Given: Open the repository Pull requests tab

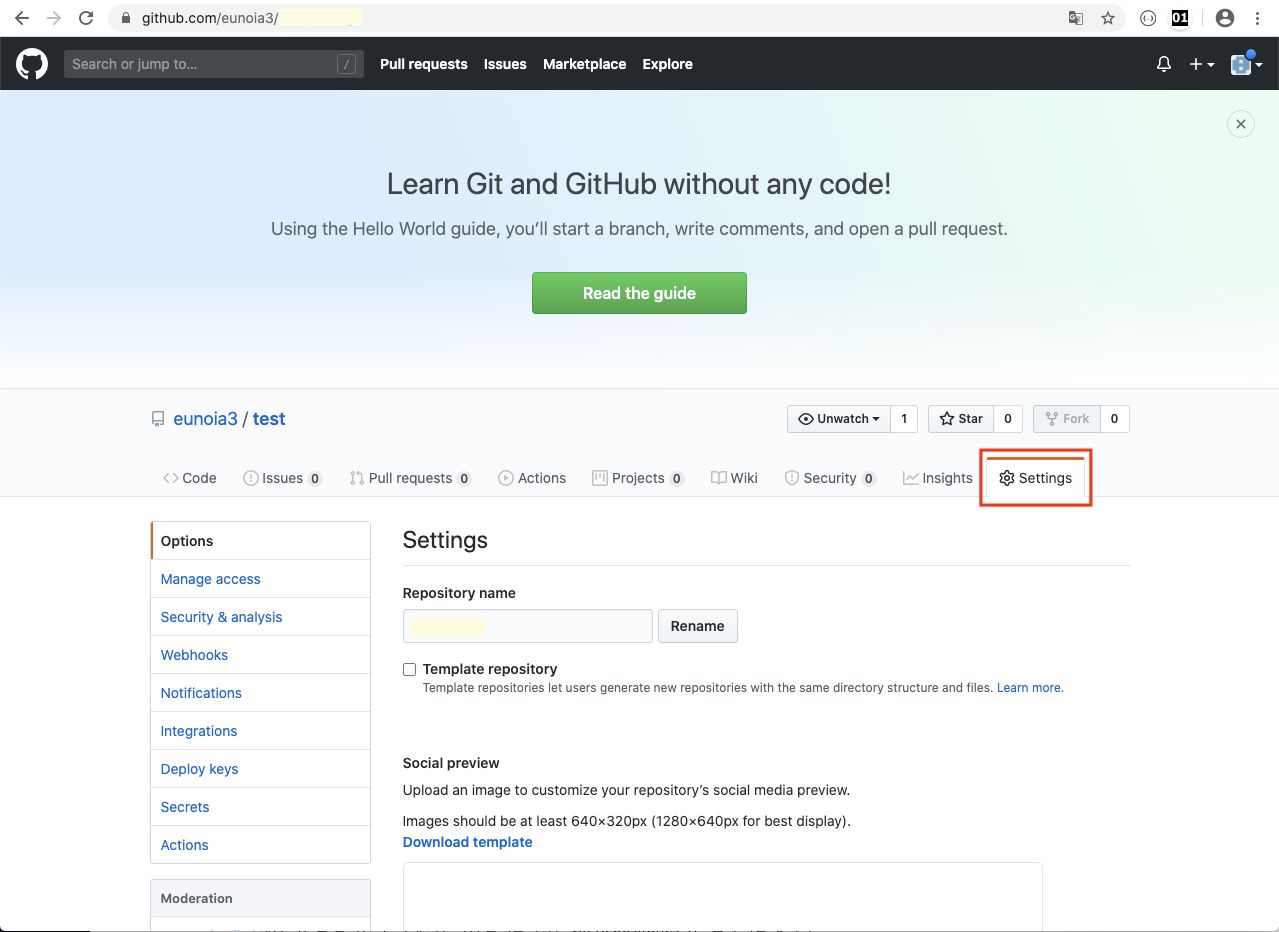Looking at the screenshot, I should [x=410, y=478].
